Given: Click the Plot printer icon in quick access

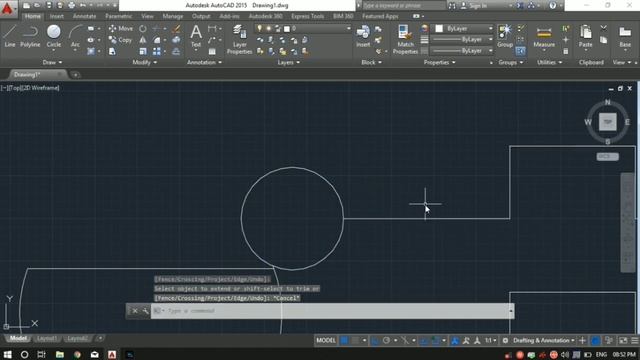Looking at the screenshot, I should pos(71,5).
